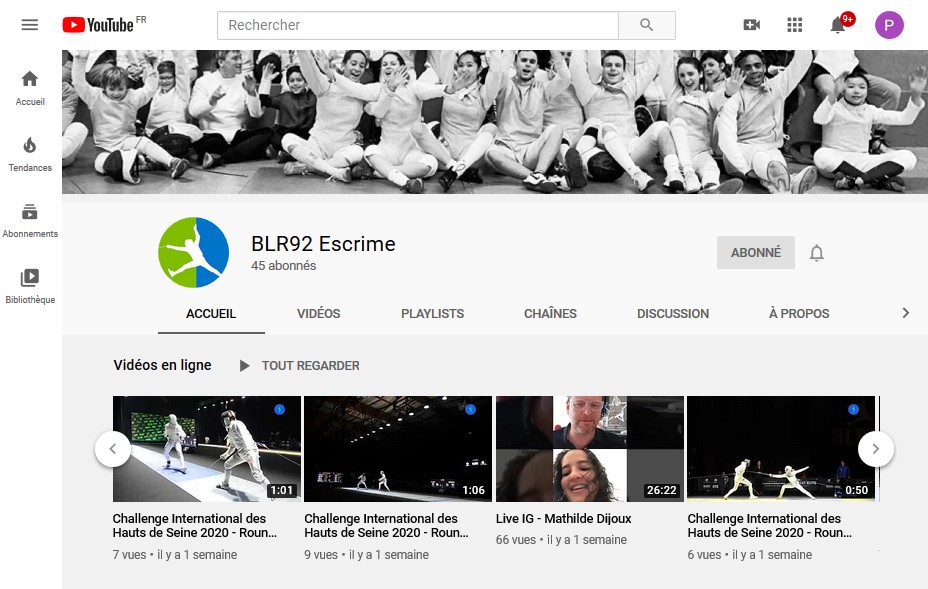Image resolution: width=928 pixels, height=589 pixels.
Task: Open the notifications bell with 9+ badge
Action: pos(839,24)
